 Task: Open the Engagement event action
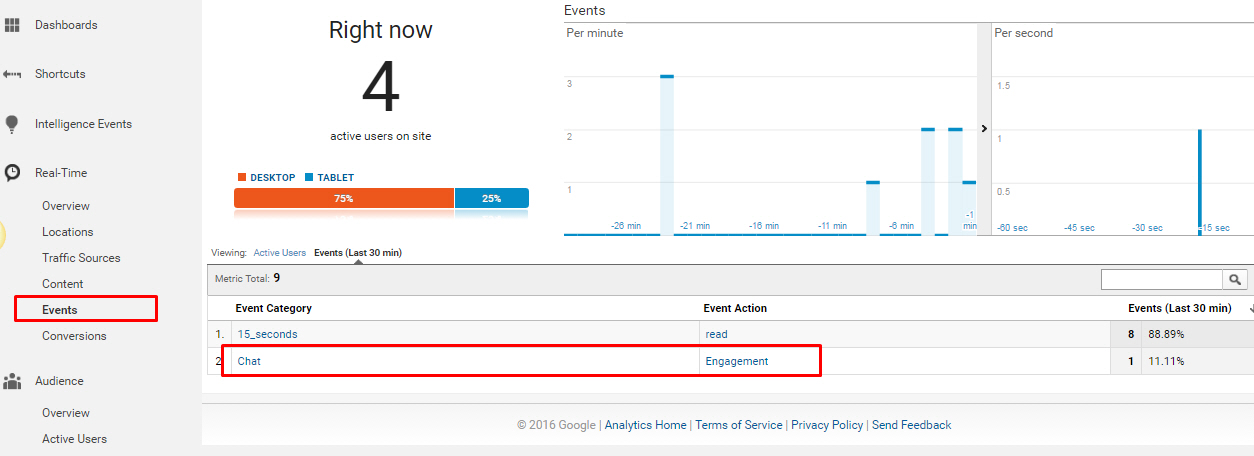(736, 361)
